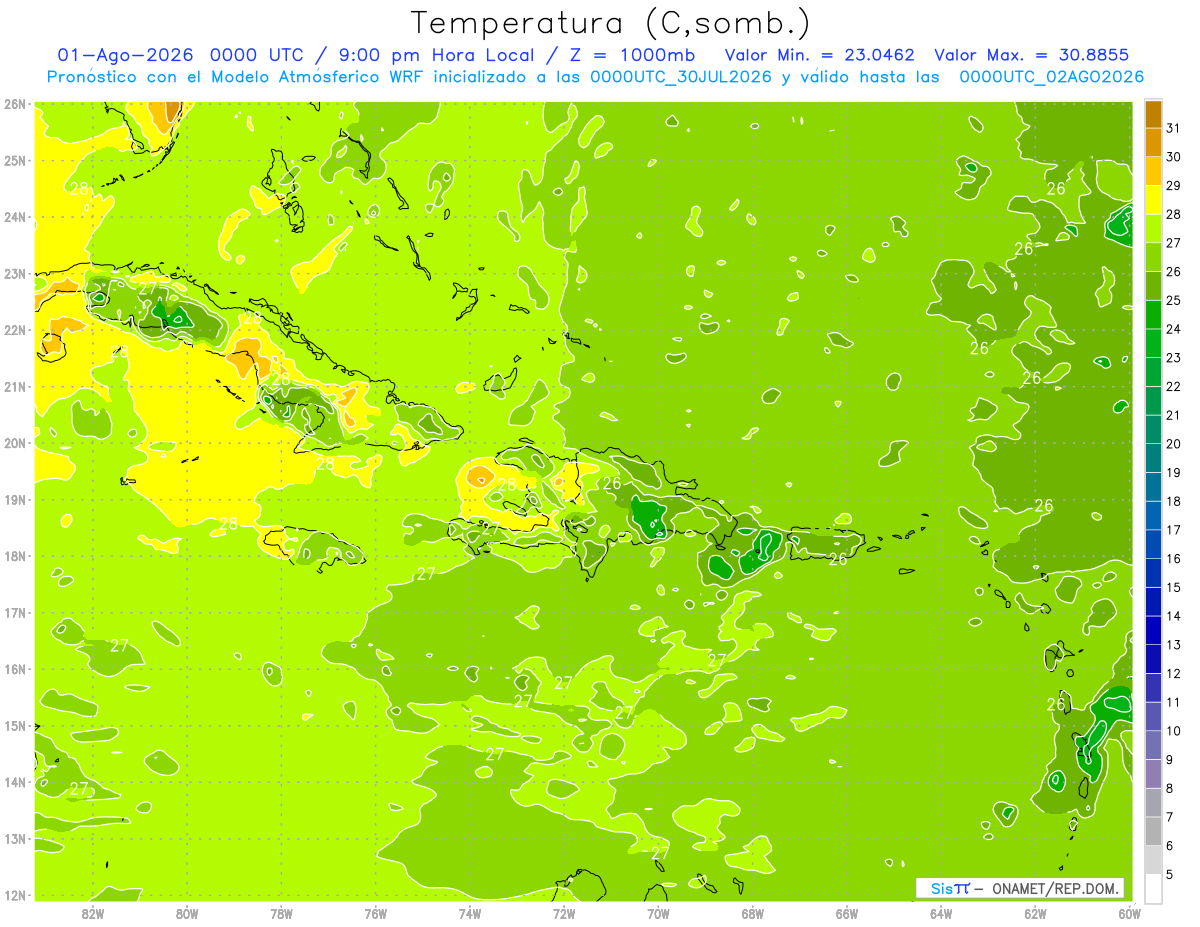Screen dimensions: 1200x927
Task: Click the 13N latitude axis label
Action: (x=15, y=838)
